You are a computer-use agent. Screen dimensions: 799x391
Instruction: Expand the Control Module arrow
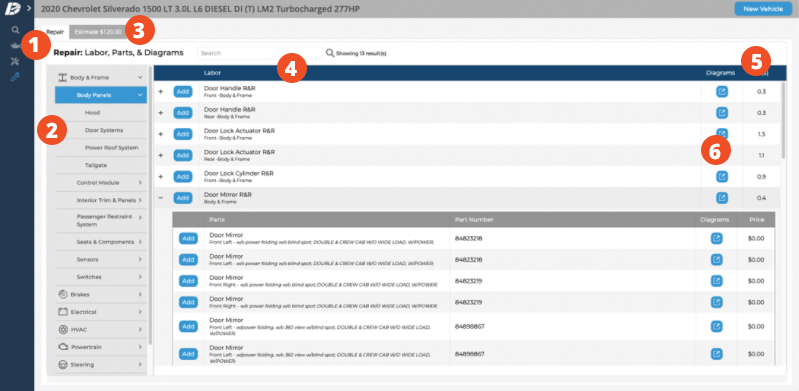[140, 183]
